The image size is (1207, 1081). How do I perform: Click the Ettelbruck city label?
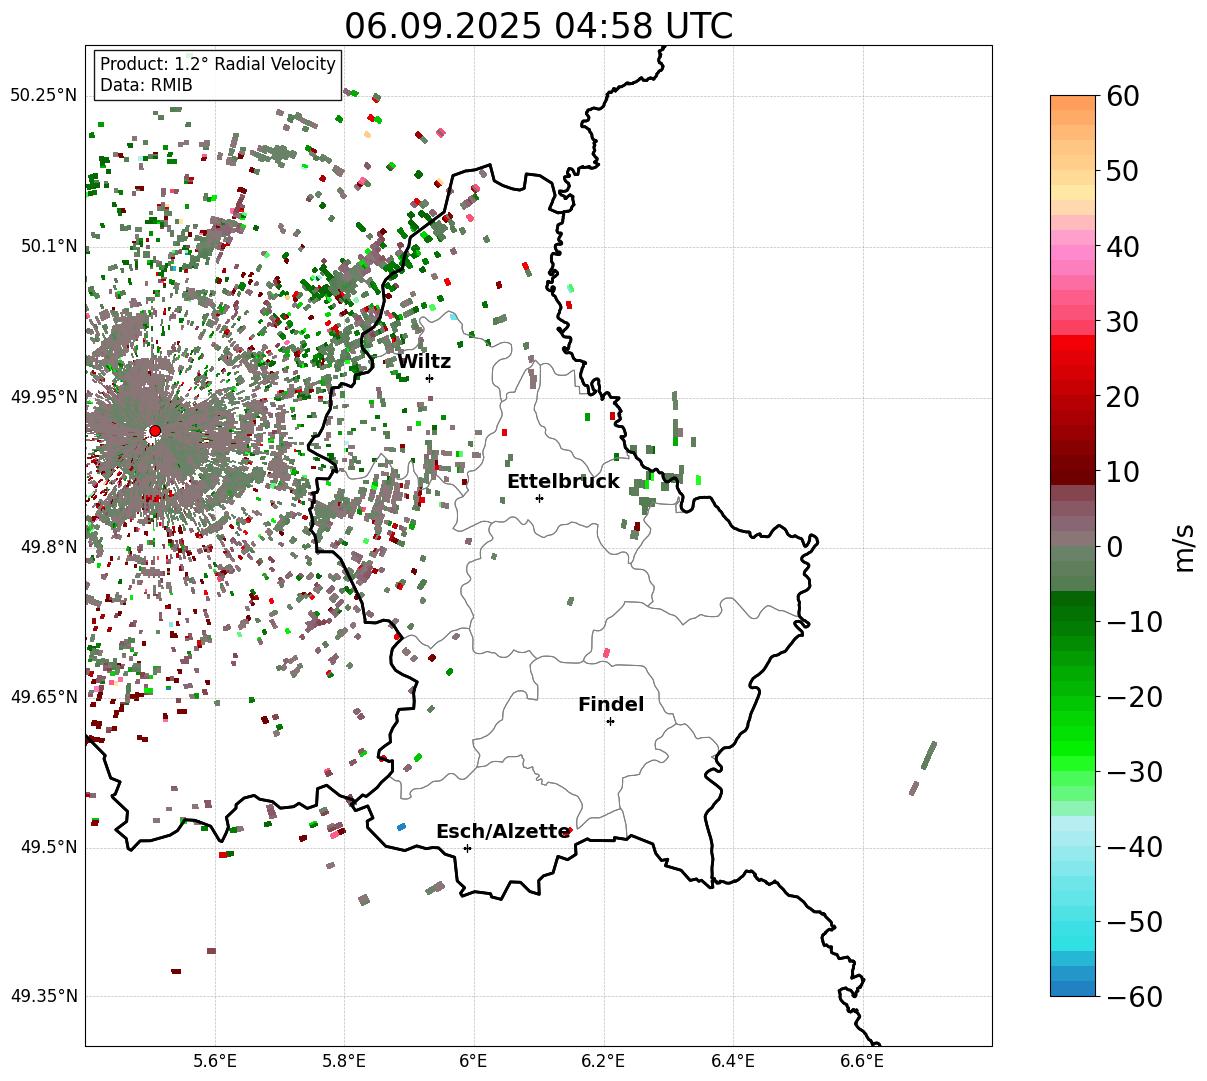tap(563, 482)
